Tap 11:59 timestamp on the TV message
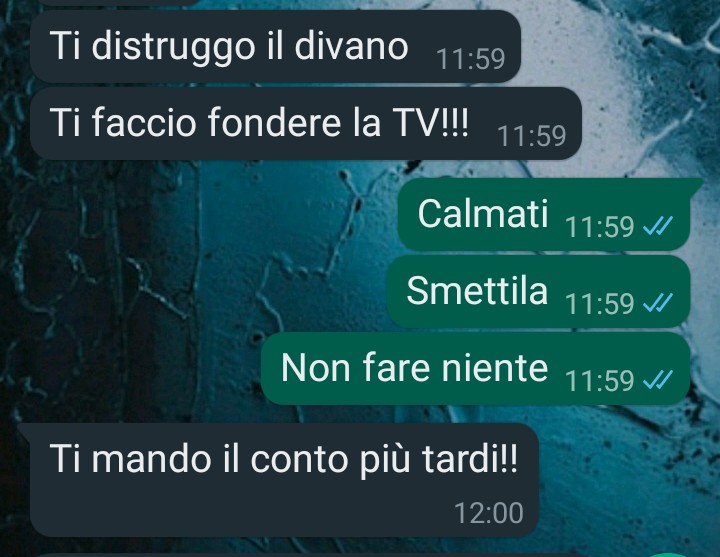Screen dimensions: 720x557 [x=532, y=136]
